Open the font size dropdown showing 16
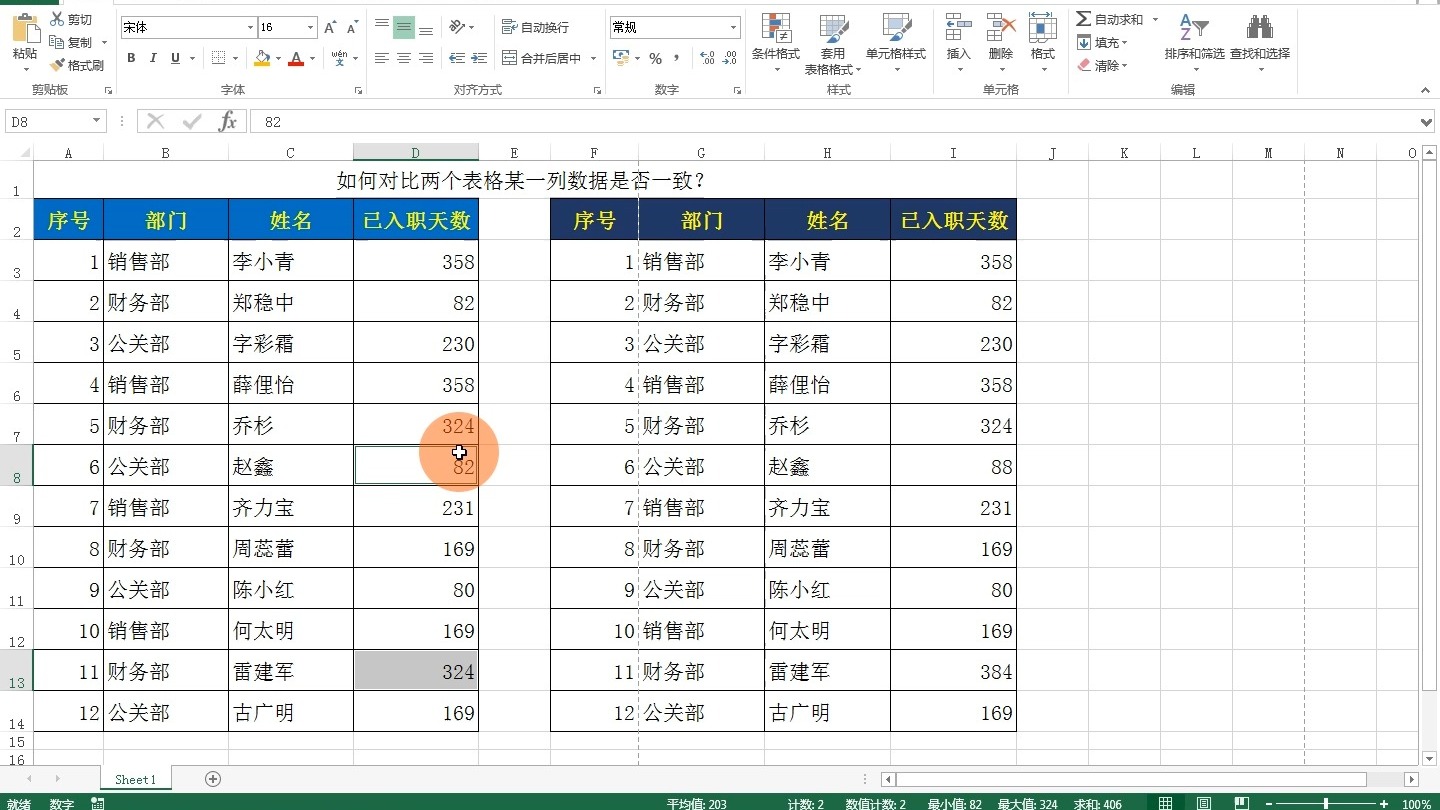Screen dimensions: 1440x810 click(311, 28)
